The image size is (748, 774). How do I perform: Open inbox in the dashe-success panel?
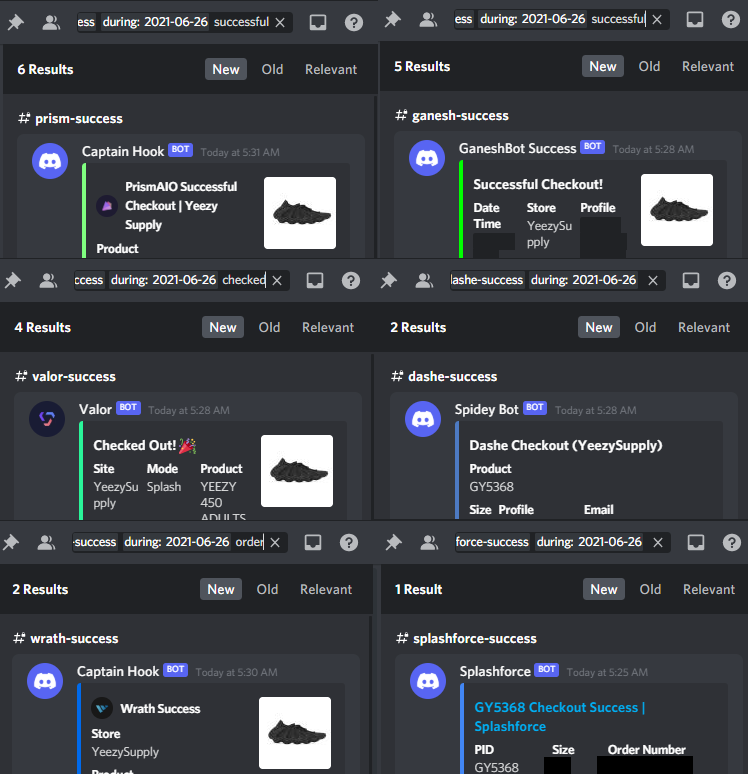coord(691,280)
